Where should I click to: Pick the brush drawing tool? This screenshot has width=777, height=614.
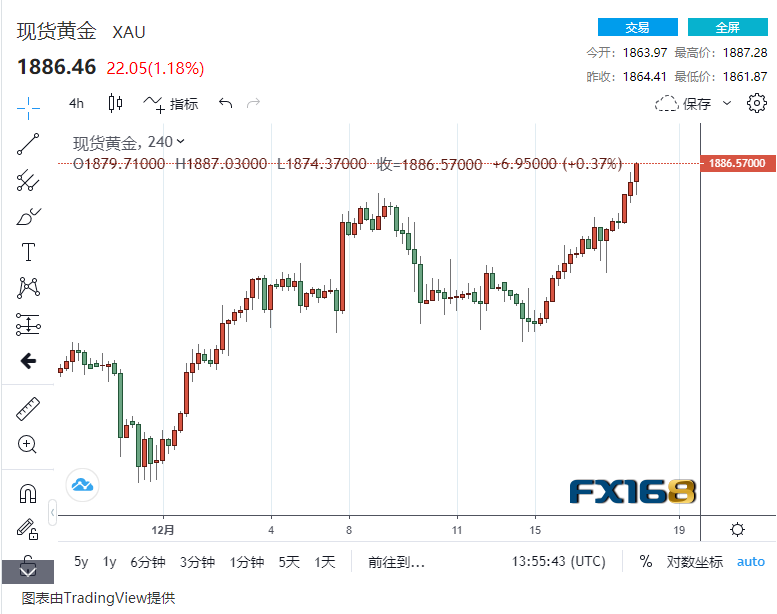pyautogui.click(x=28, y=216)
